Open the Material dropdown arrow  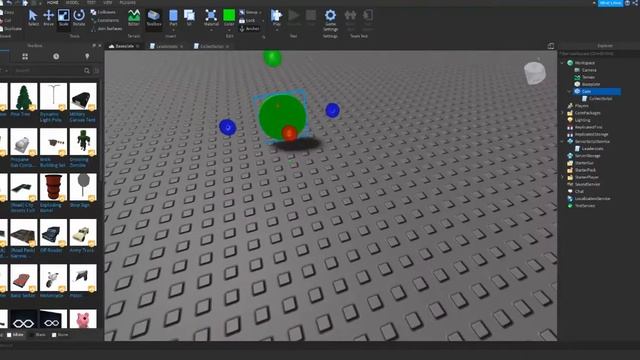(211, 29)
